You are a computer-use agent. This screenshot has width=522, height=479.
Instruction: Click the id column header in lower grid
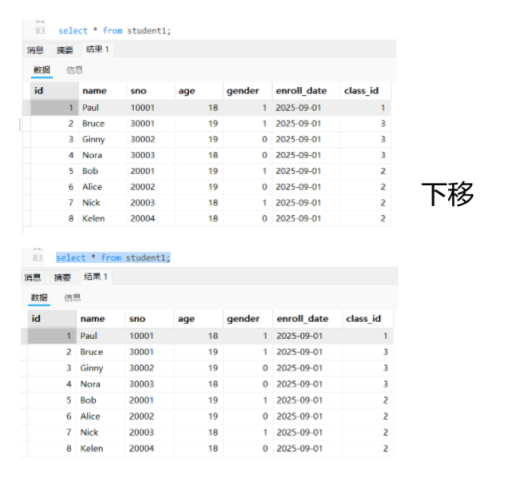(52, 319)
